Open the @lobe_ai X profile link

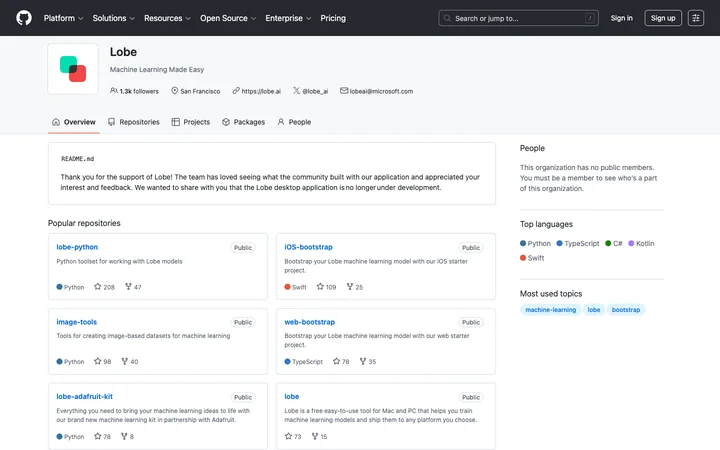(315, 91)
